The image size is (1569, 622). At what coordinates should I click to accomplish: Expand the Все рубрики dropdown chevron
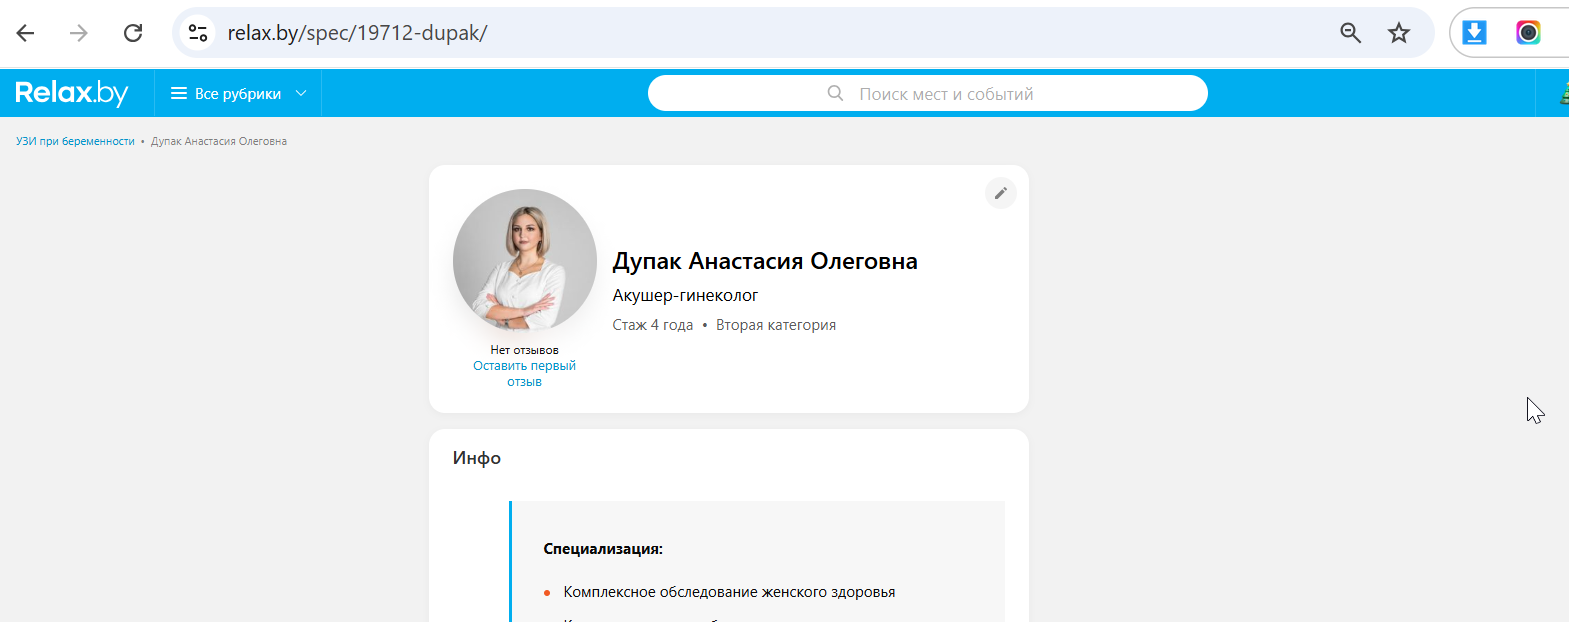tap(301, 93)
